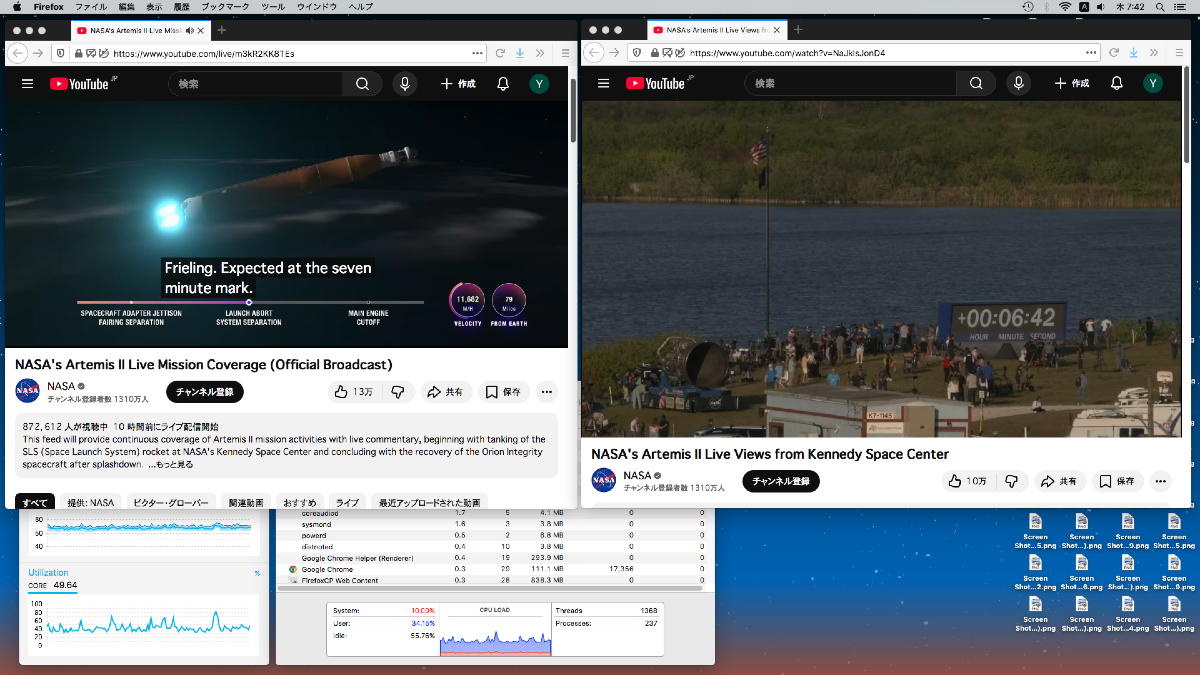Click search magnifier button in left YouTube window
The image size is (1200, 675).
(x=363, y=84)
